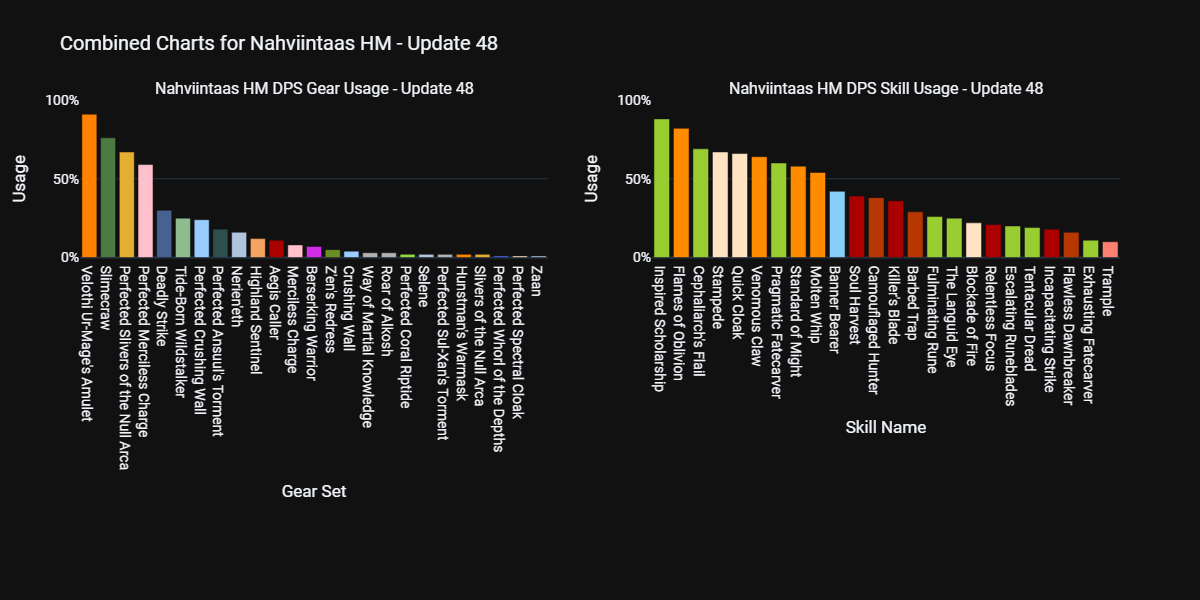Click the DPS Gear Usage chart title
Image resolution: width=1200 pixels, height=600 pixels.
click(x=314, y=88)
